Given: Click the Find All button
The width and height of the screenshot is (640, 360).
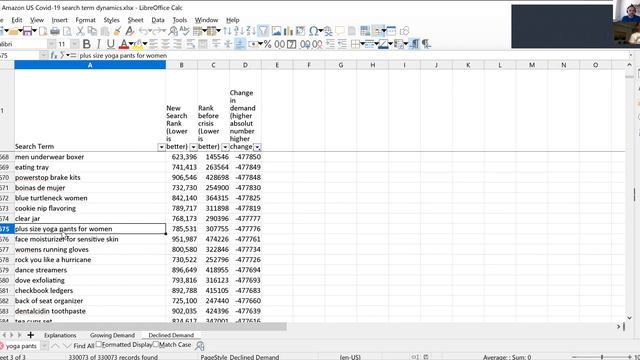Looking at the screenshot, I should (x=84, y=346).
